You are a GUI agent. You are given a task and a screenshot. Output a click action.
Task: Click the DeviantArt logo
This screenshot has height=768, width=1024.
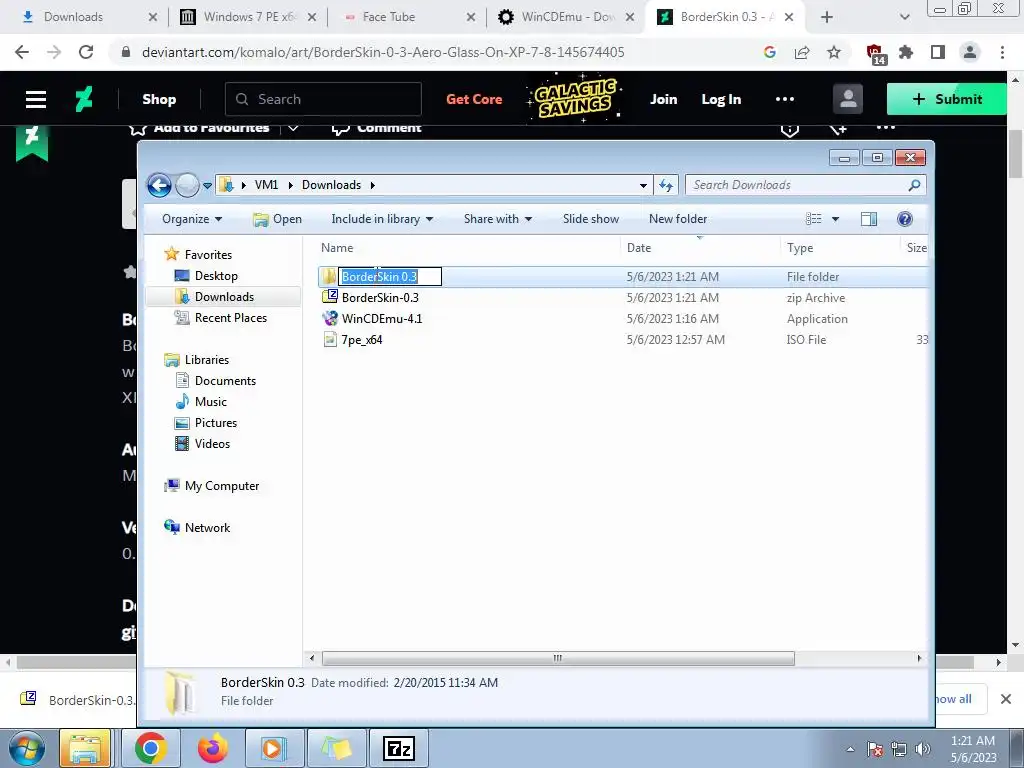click(x=84, y=99)
